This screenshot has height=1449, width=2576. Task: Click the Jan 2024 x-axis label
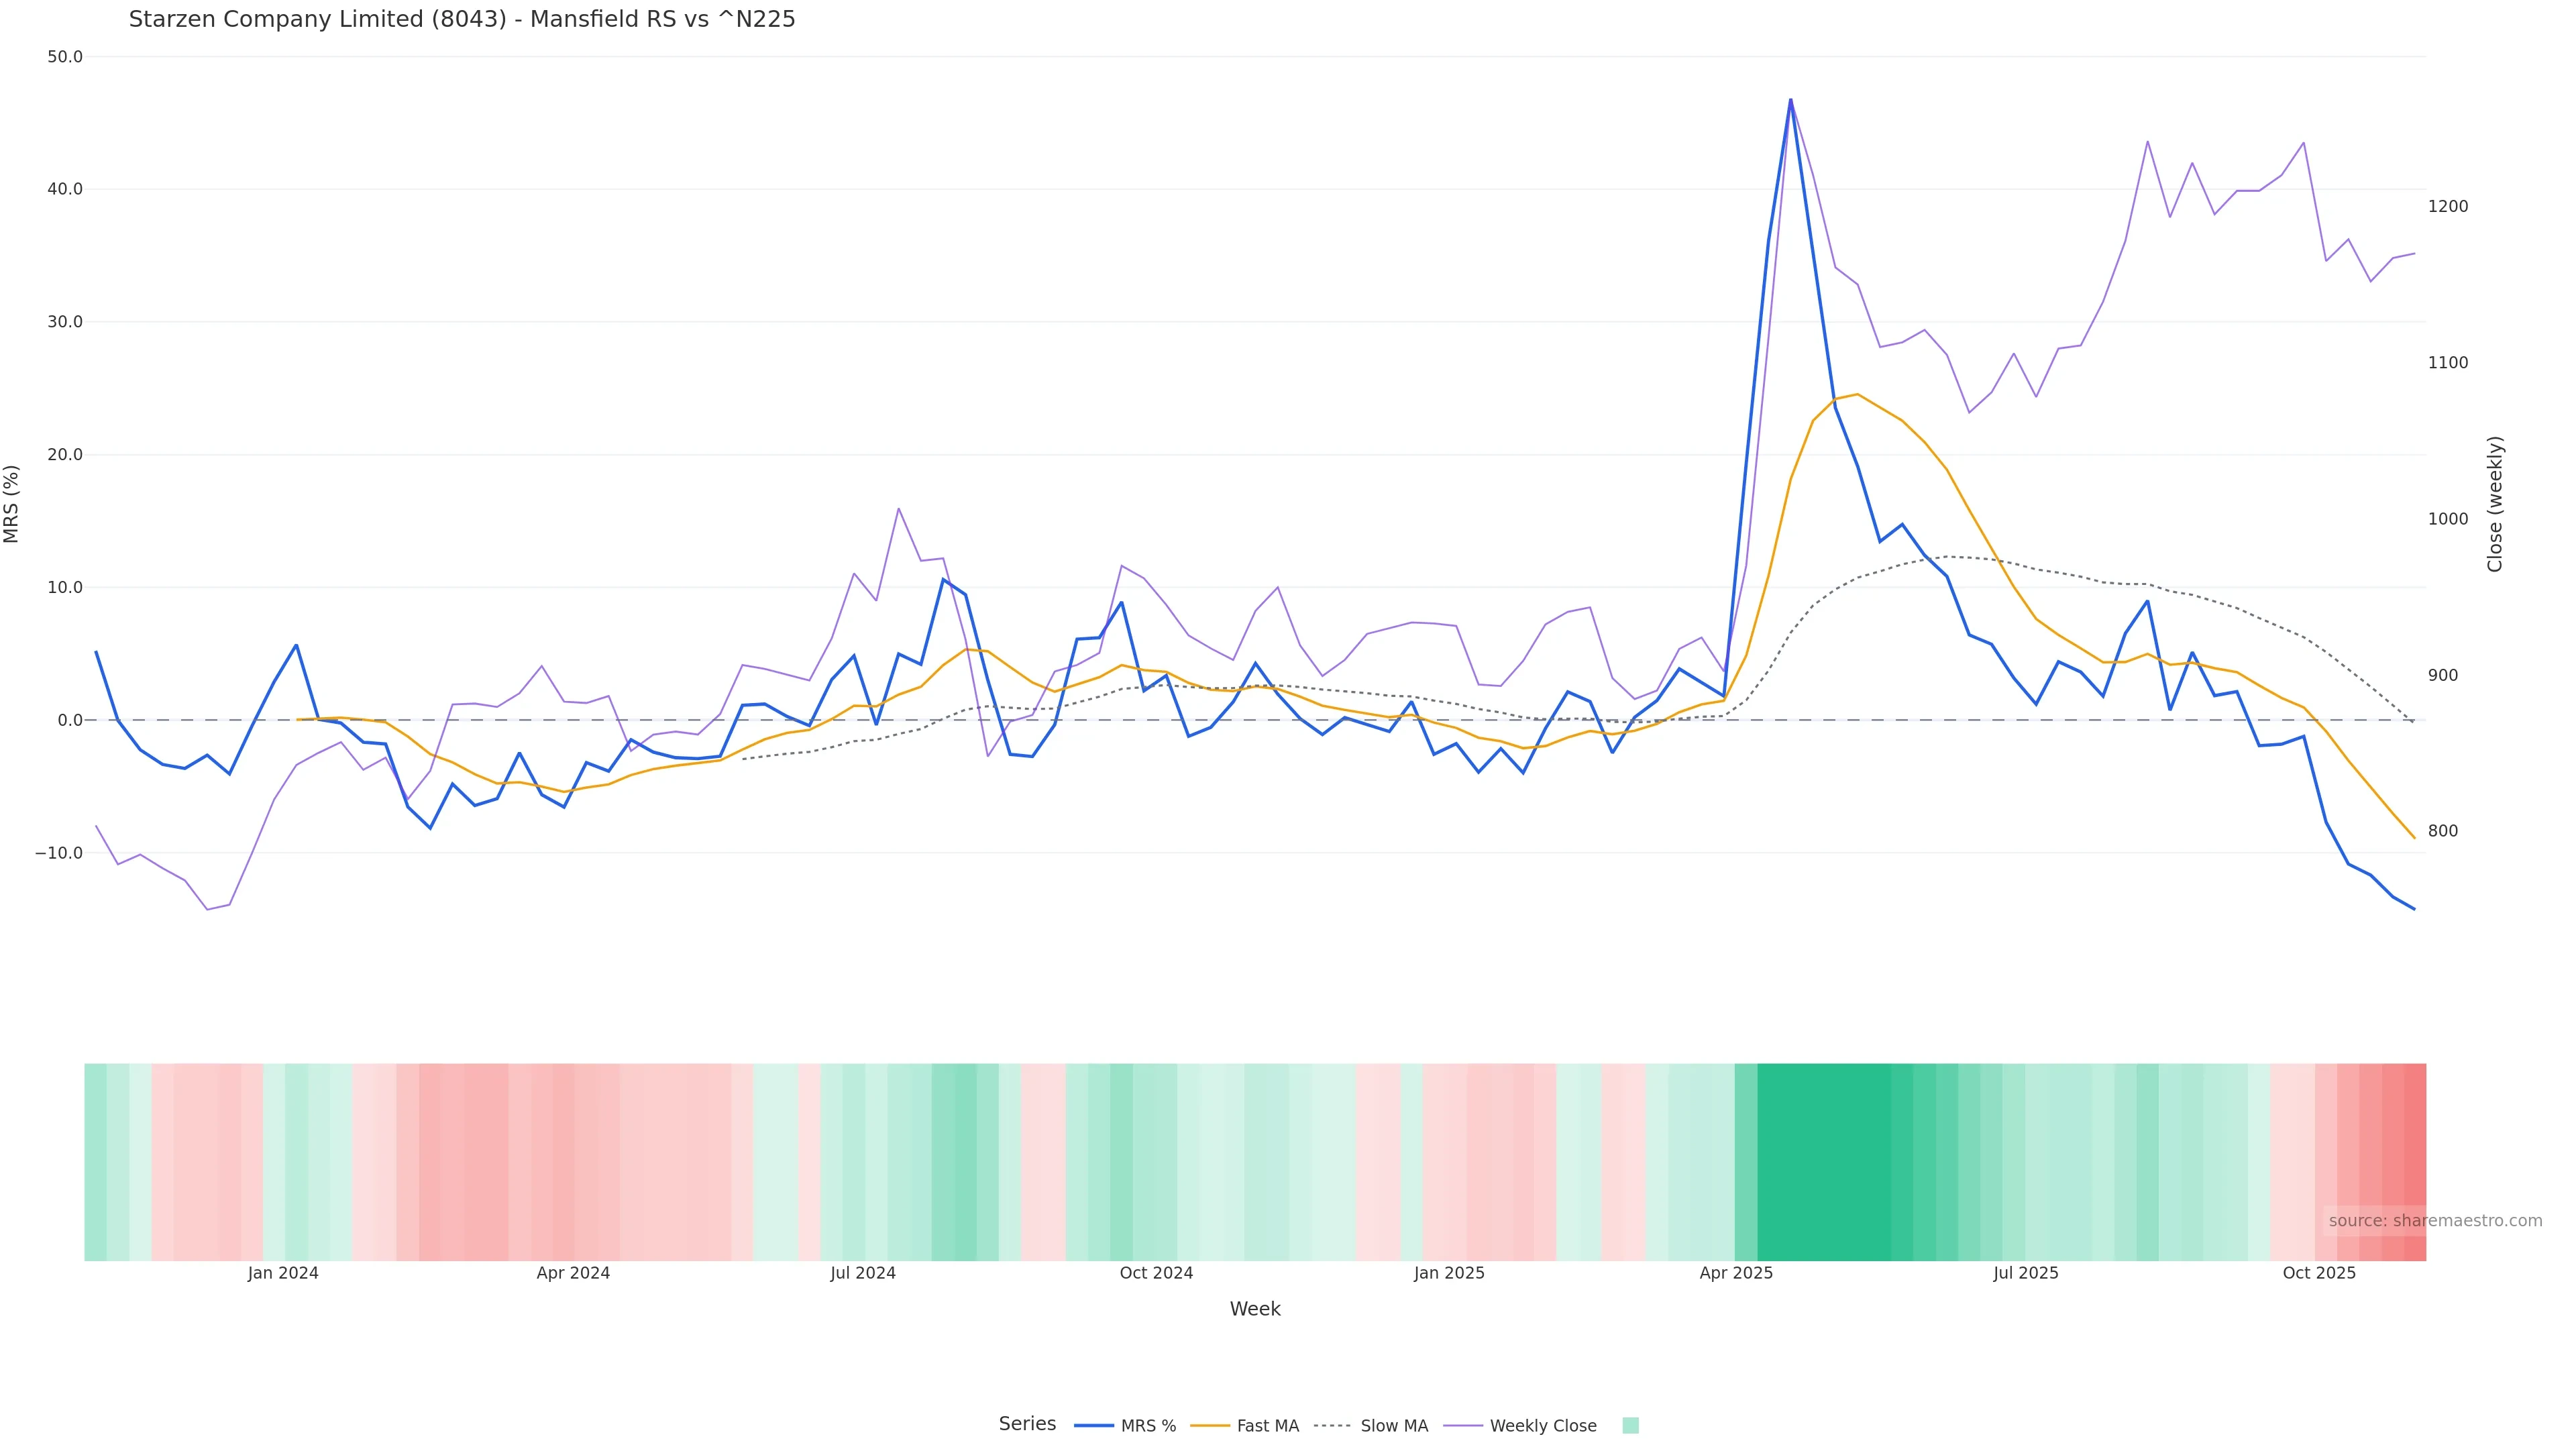283,1273
